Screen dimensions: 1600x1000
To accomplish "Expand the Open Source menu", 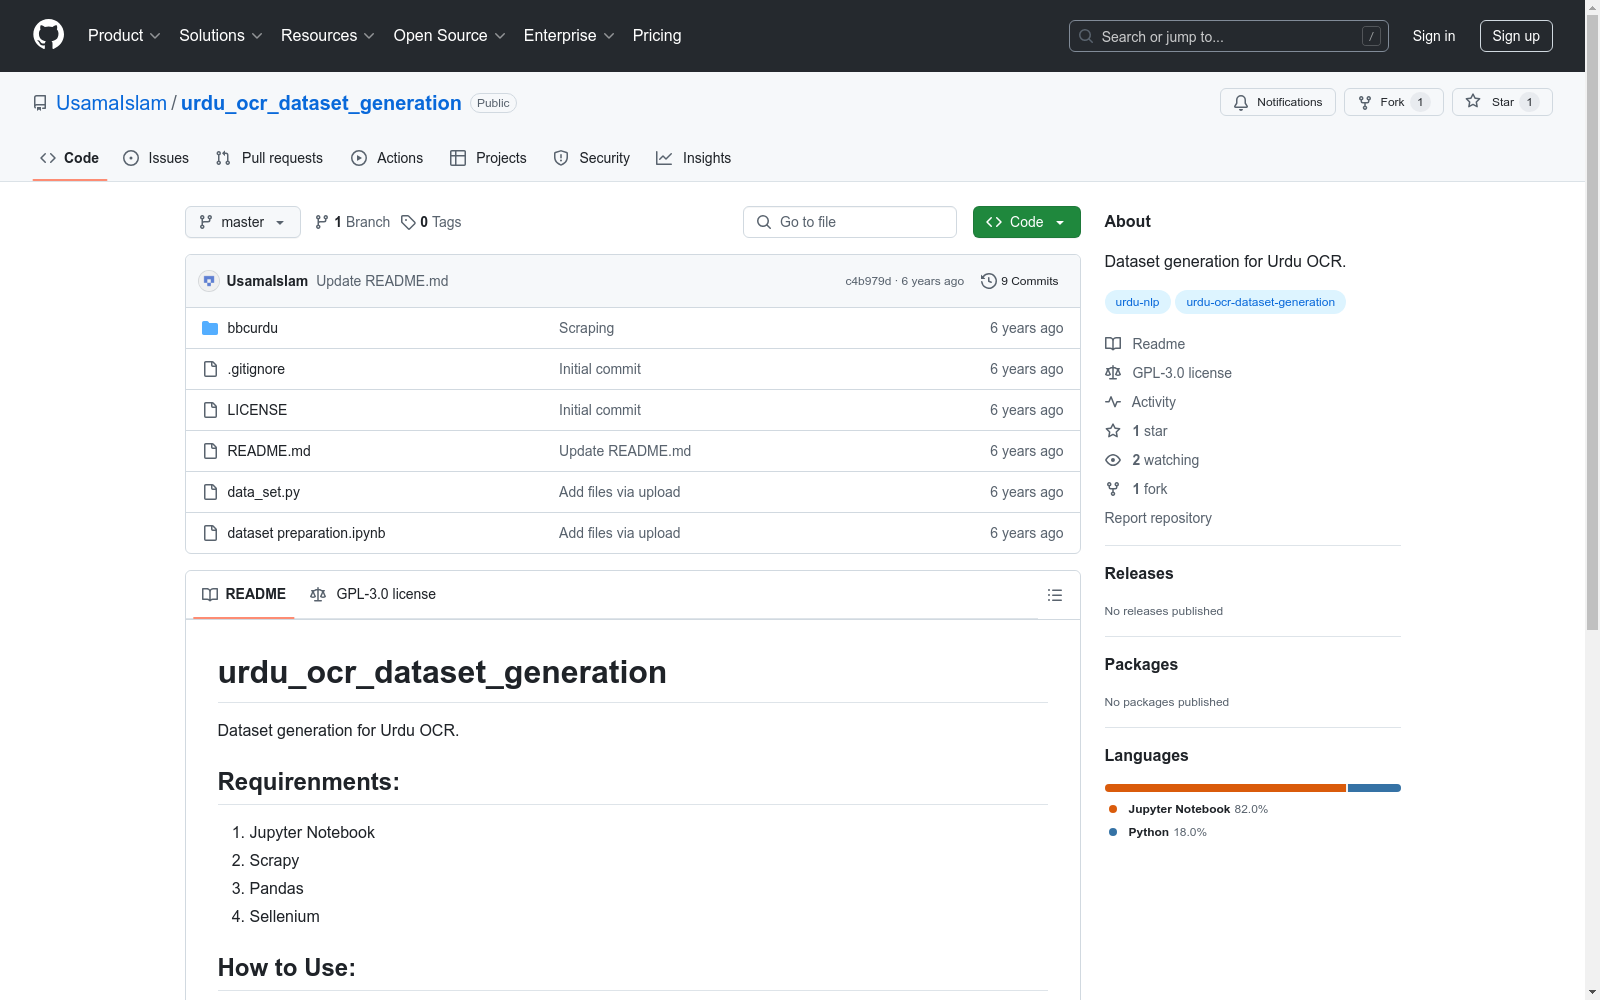I will 450,36.
